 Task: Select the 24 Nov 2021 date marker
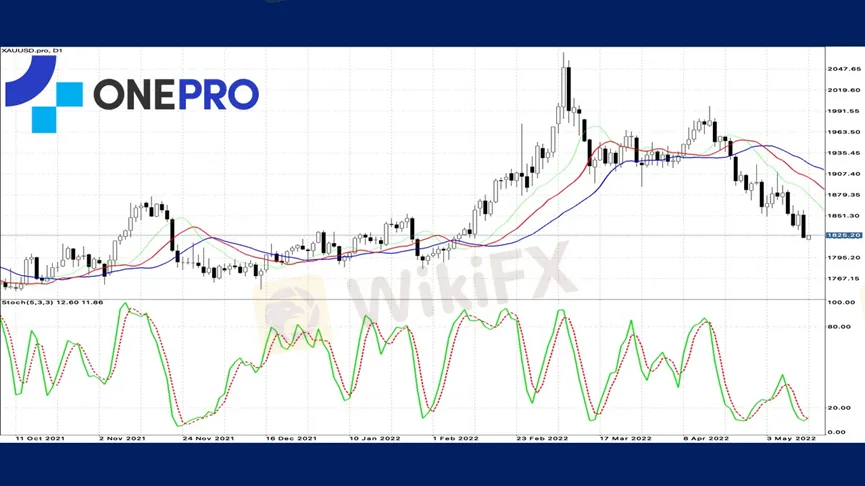coord(208,439)
